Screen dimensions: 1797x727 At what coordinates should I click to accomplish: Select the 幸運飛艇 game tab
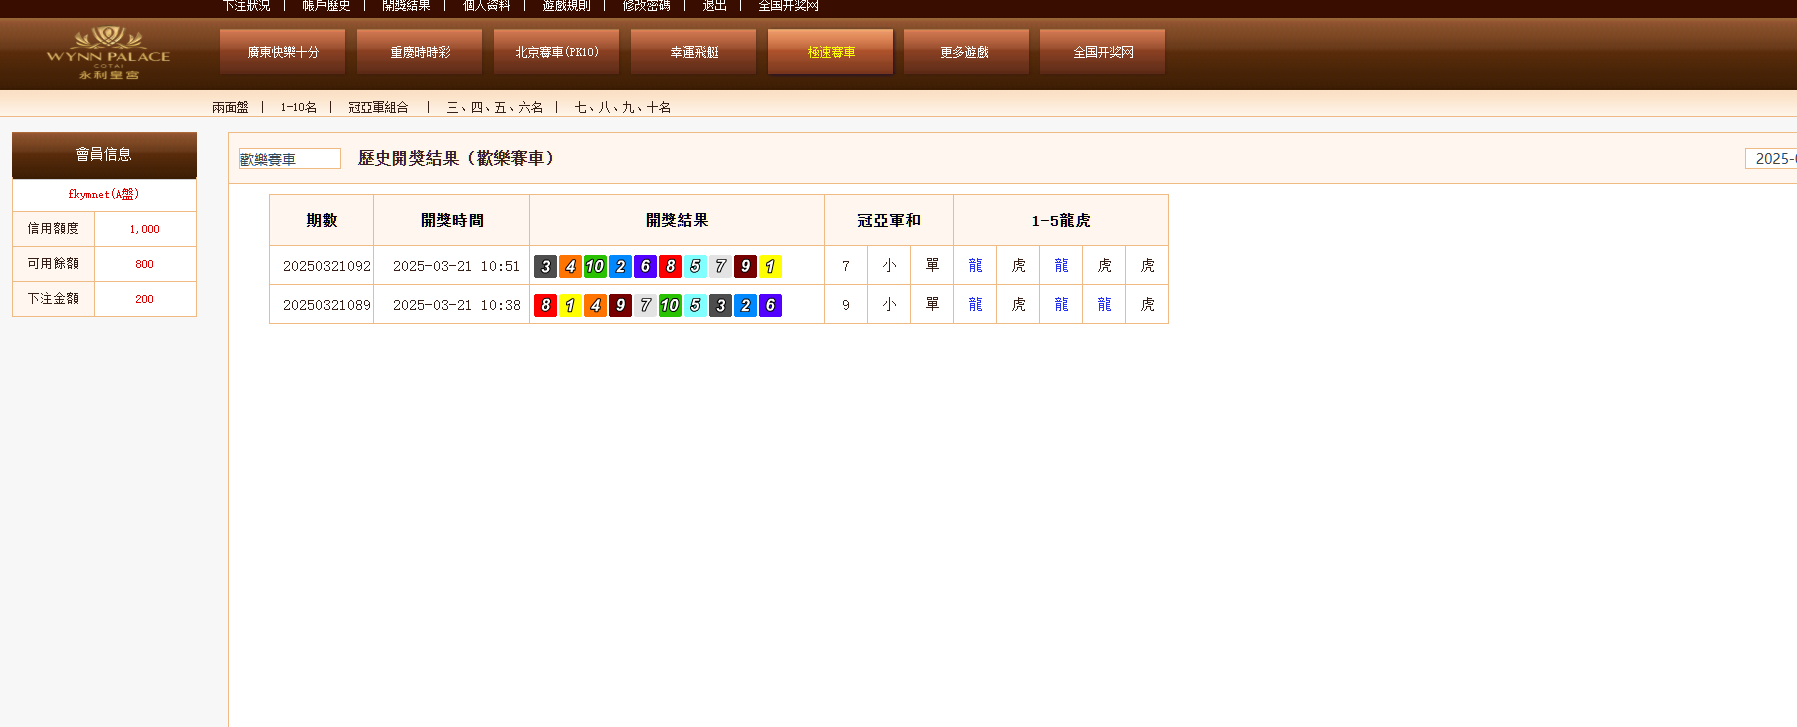point(693,52)
